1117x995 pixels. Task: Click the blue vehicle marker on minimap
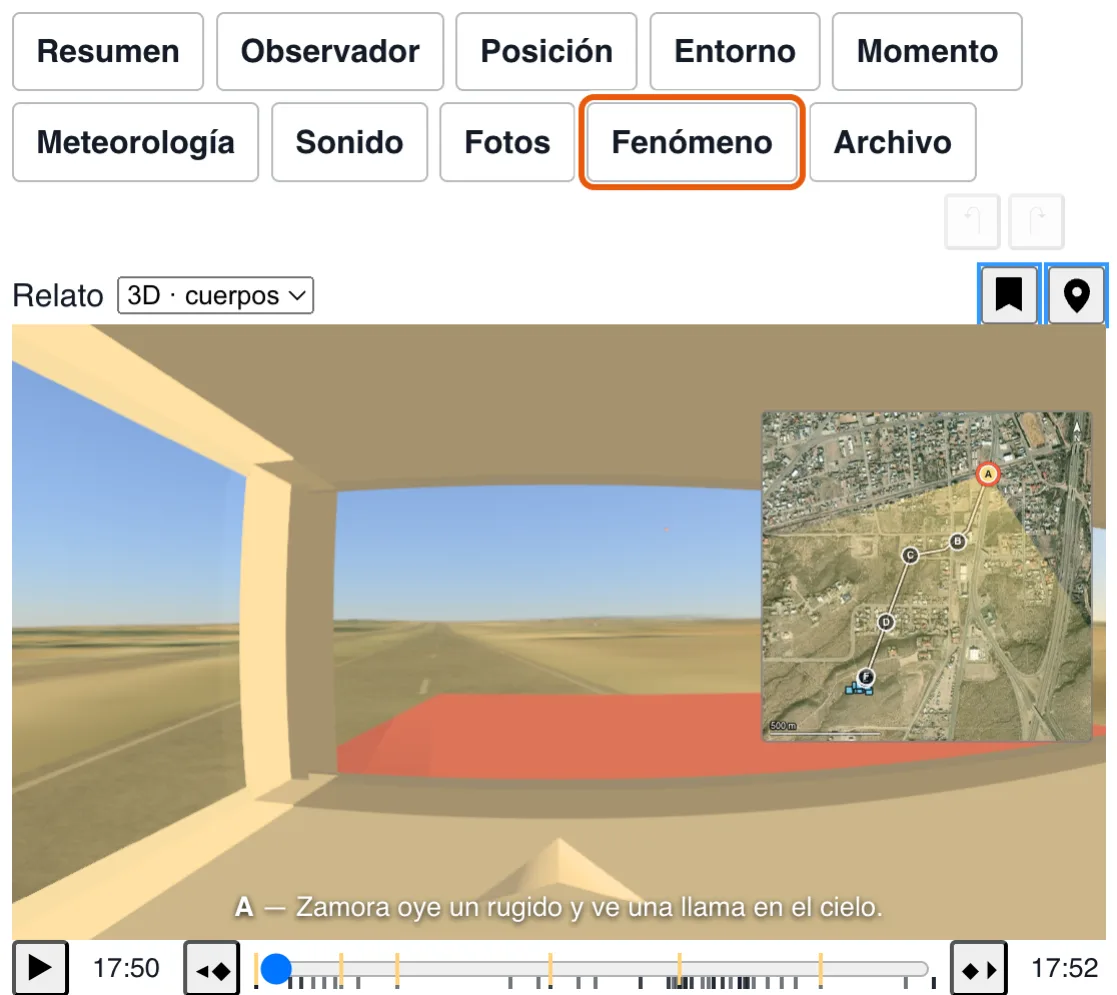click(858, 689)
